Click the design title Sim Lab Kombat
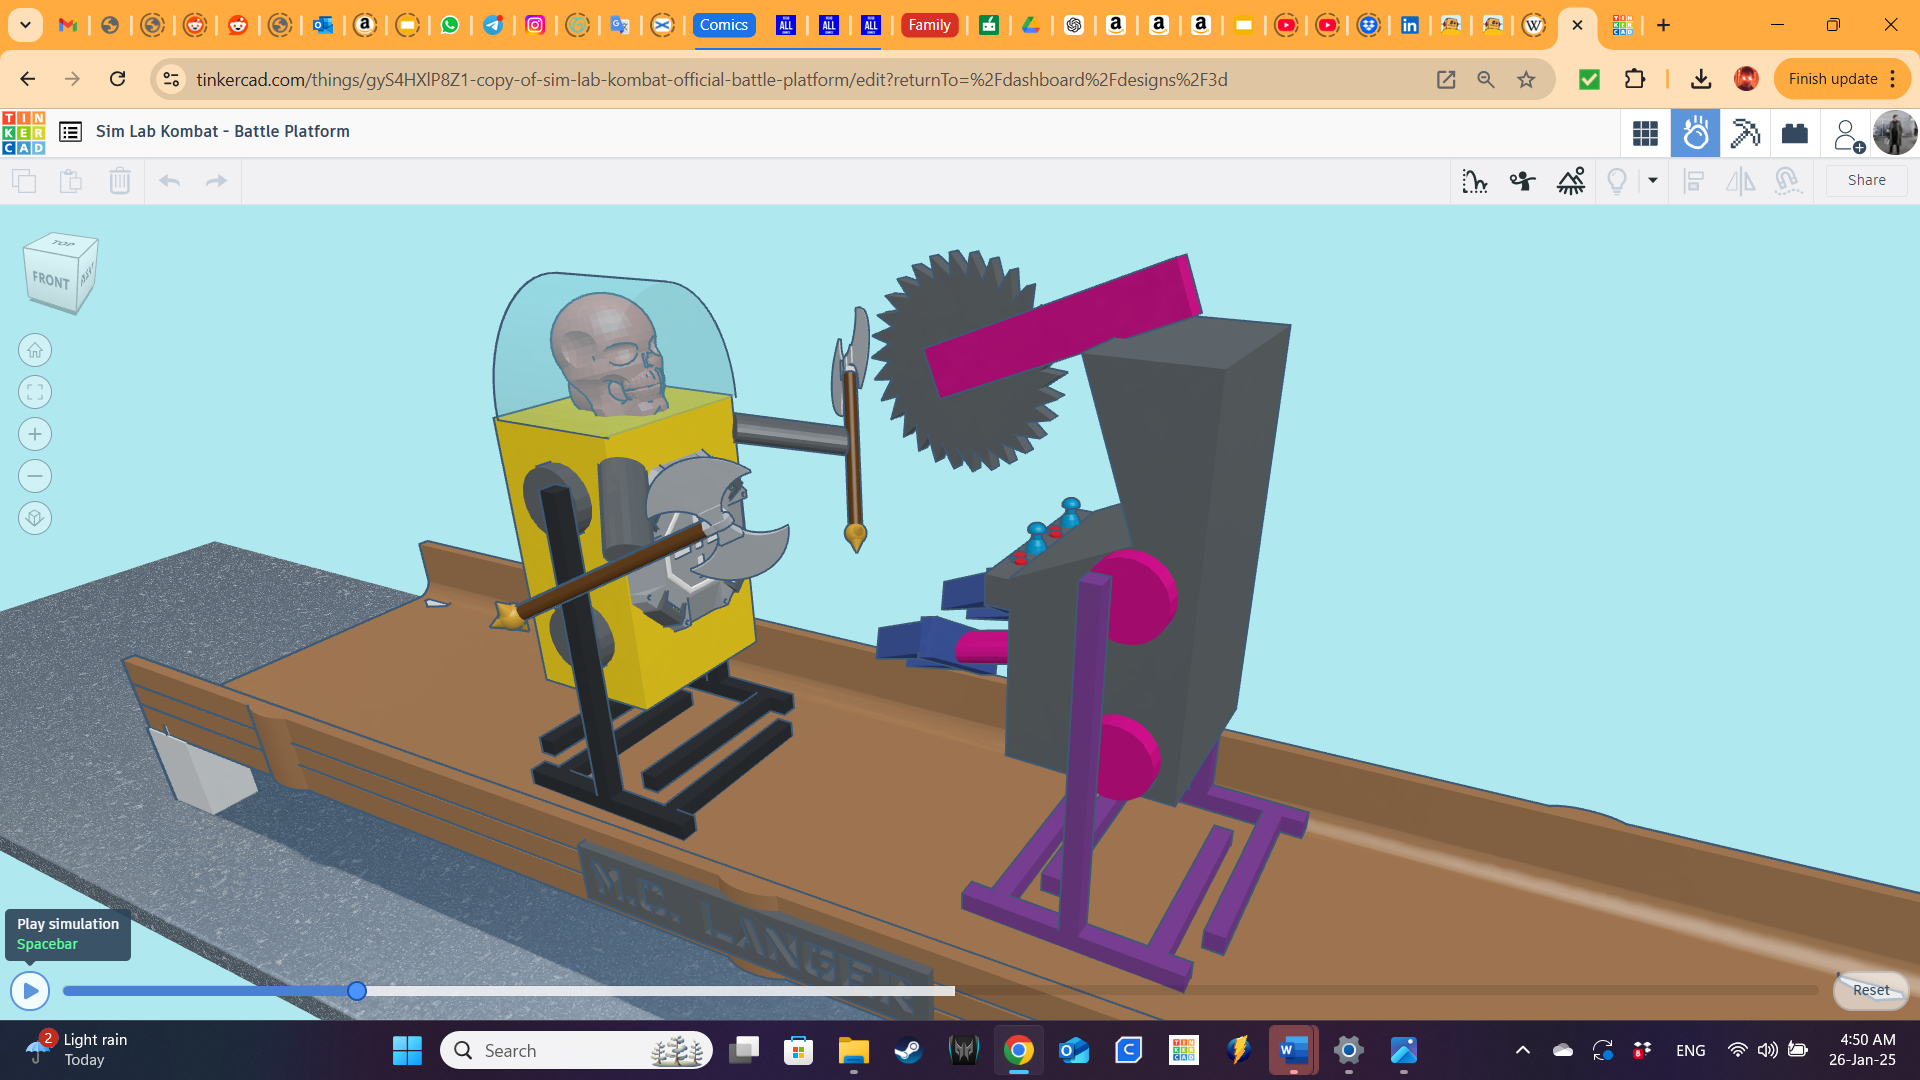Image resolution: width=1920 pixels, height=1080 pixels. click(223, 131)
